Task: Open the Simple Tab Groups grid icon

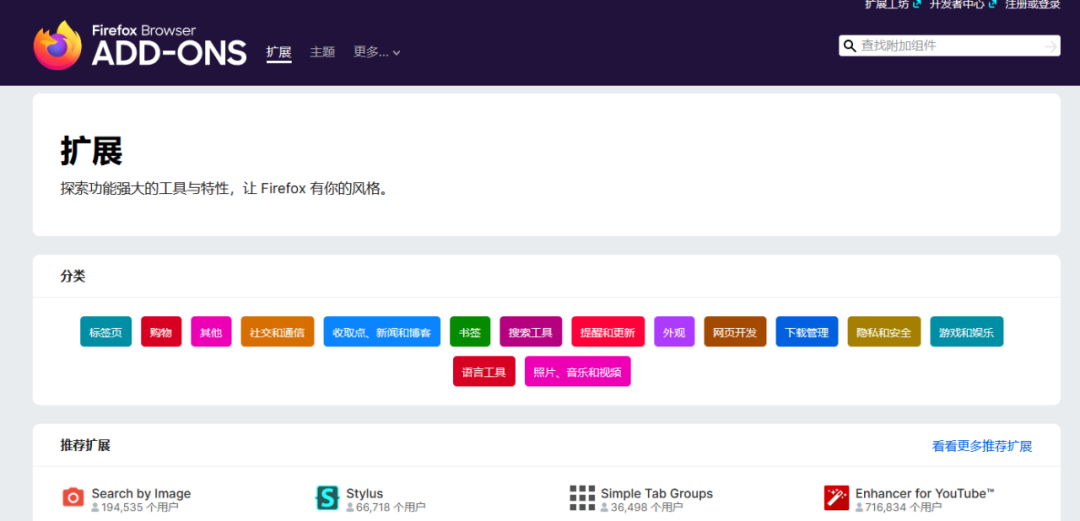Action: point(582,497)
